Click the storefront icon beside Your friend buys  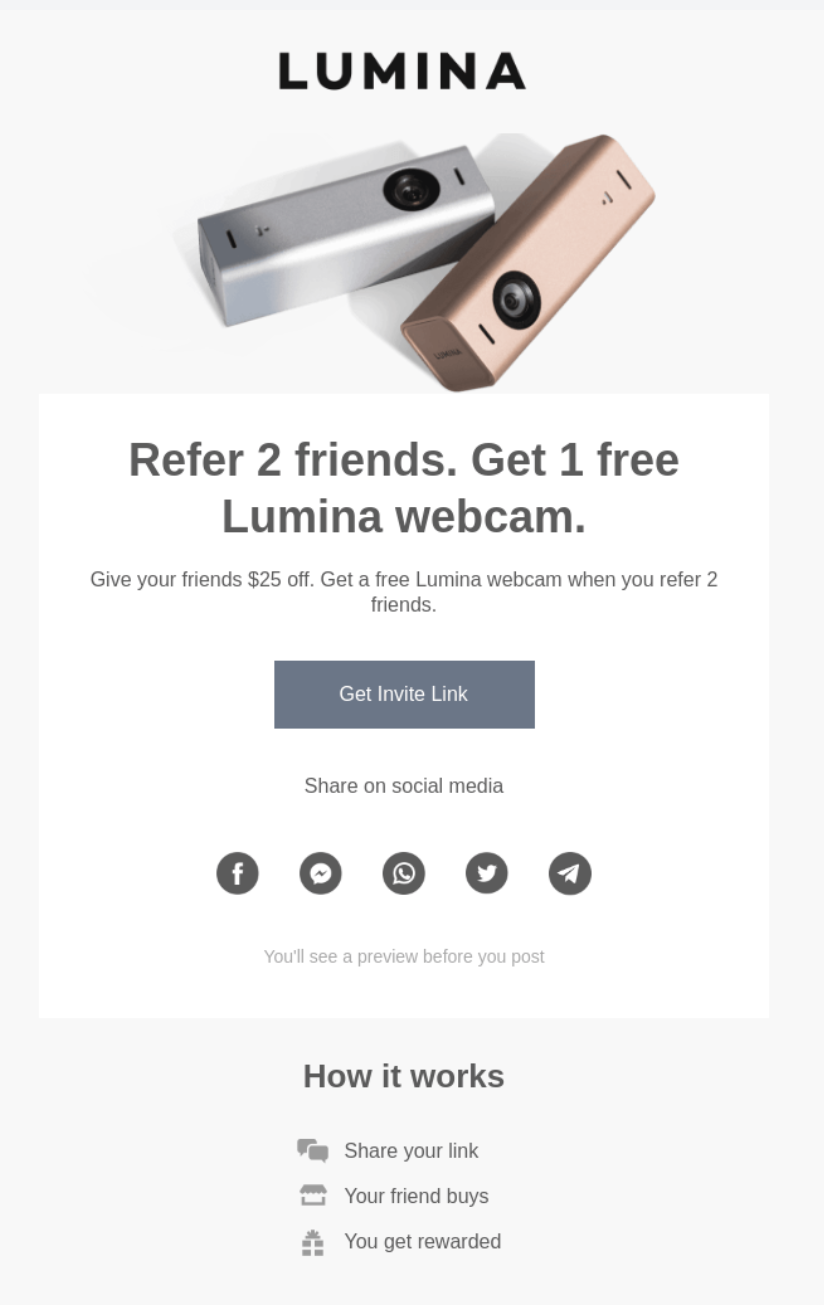click(x=313, y=1196)
